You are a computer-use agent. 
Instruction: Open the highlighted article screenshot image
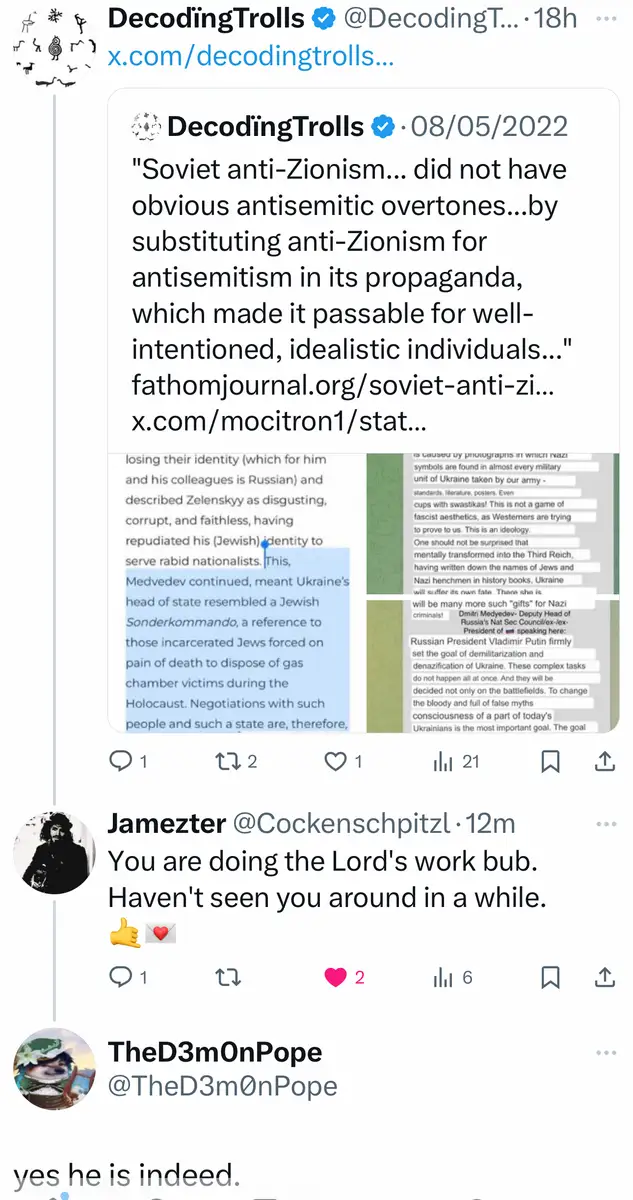click(x=236, y=592)
